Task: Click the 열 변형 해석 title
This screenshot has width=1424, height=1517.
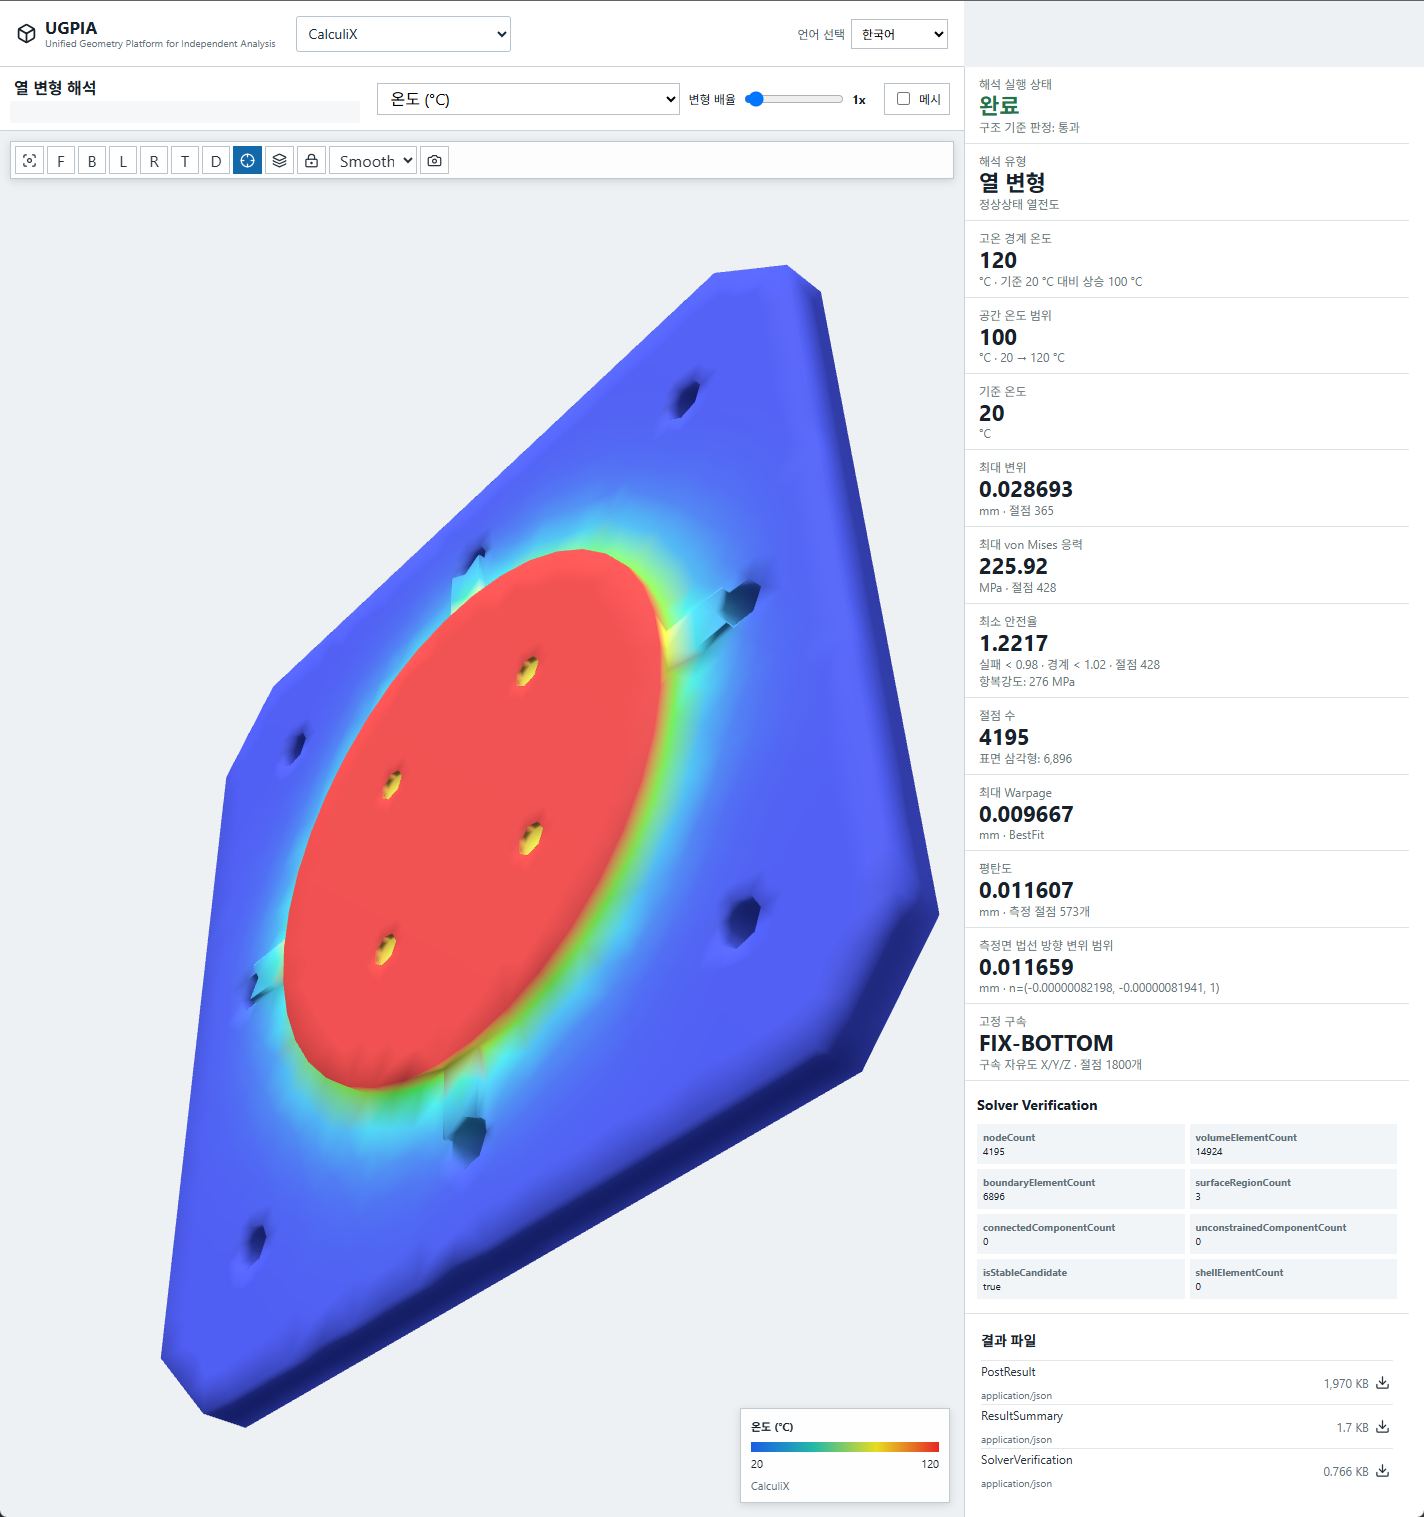Action: click(55, 88)
